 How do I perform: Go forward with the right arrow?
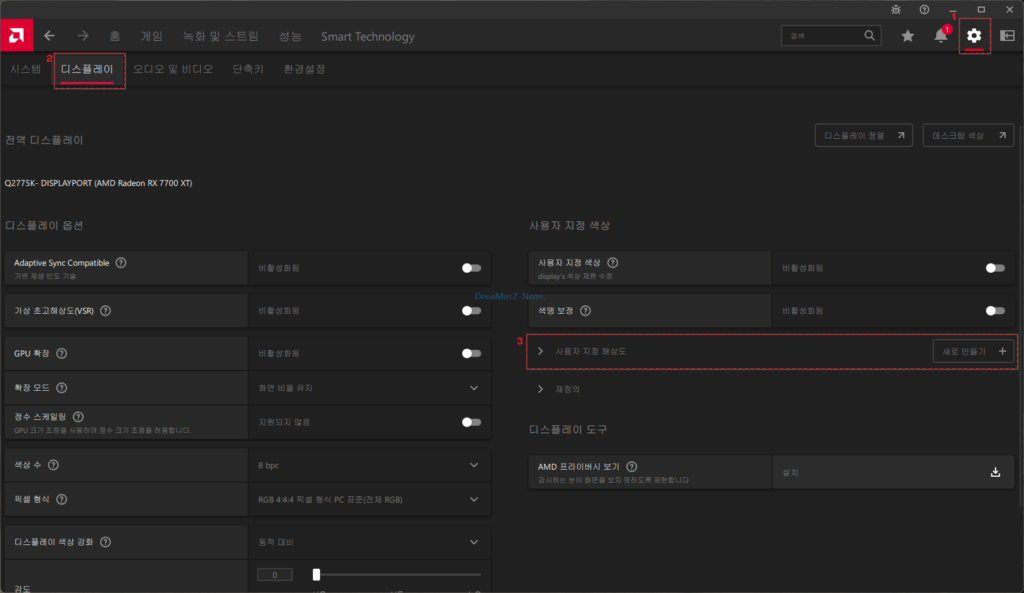(x=83, y=36)
